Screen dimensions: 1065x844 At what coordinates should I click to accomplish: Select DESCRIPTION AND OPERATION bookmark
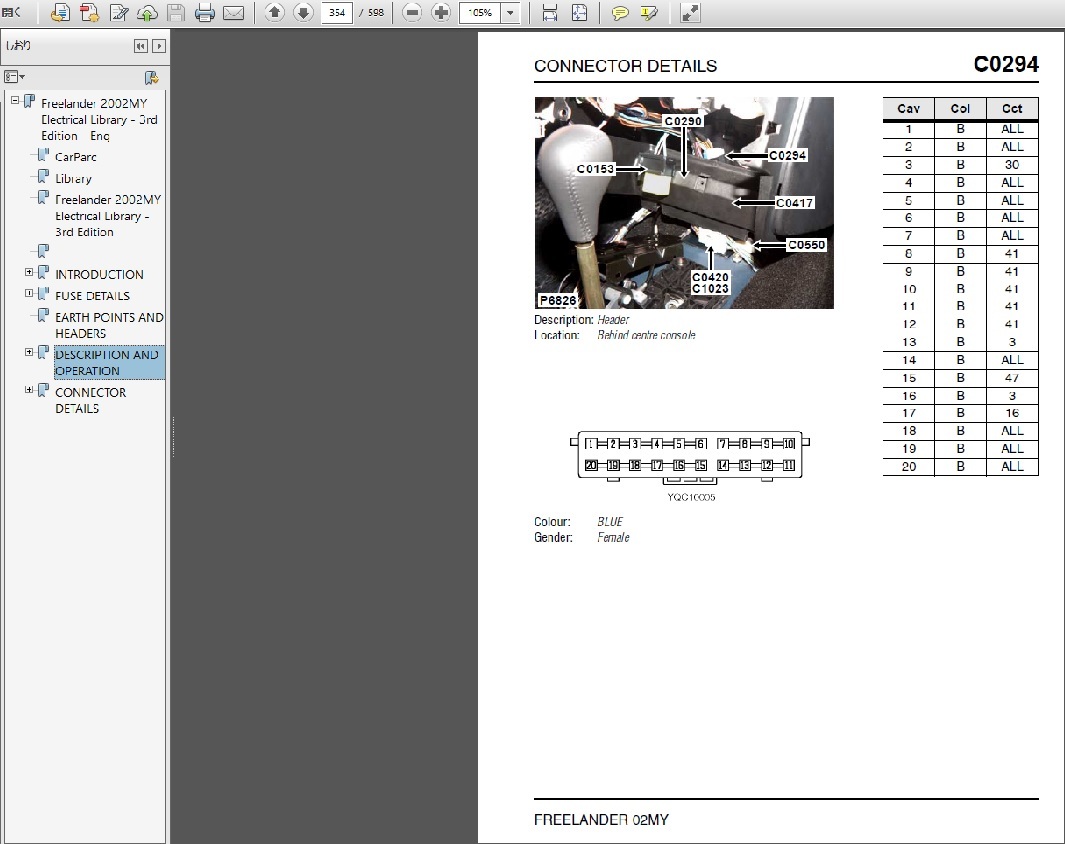tap(107, 363)
